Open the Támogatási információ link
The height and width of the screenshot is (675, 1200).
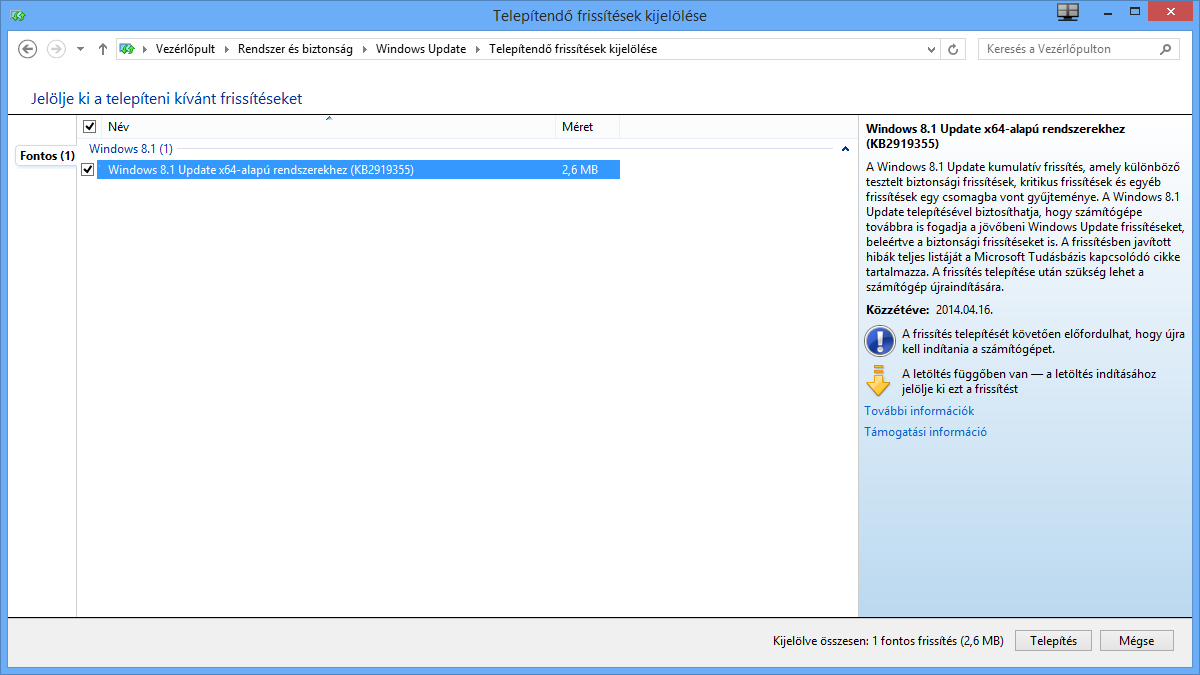(926, 432)
